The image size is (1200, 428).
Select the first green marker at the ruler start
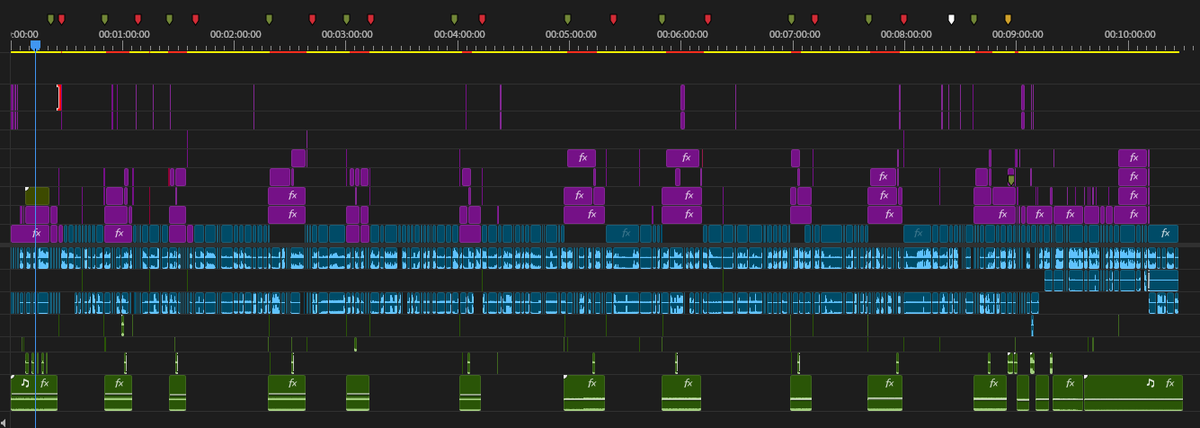coord(50,18)
